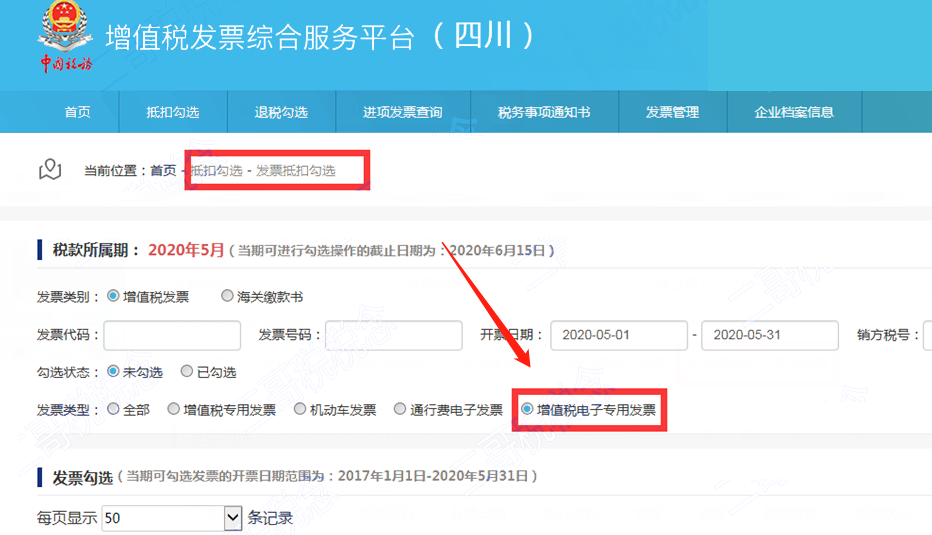This screenshot has width=932, height=535.
Task: Select the 未勾选 status radio
Action: point(113,371)
